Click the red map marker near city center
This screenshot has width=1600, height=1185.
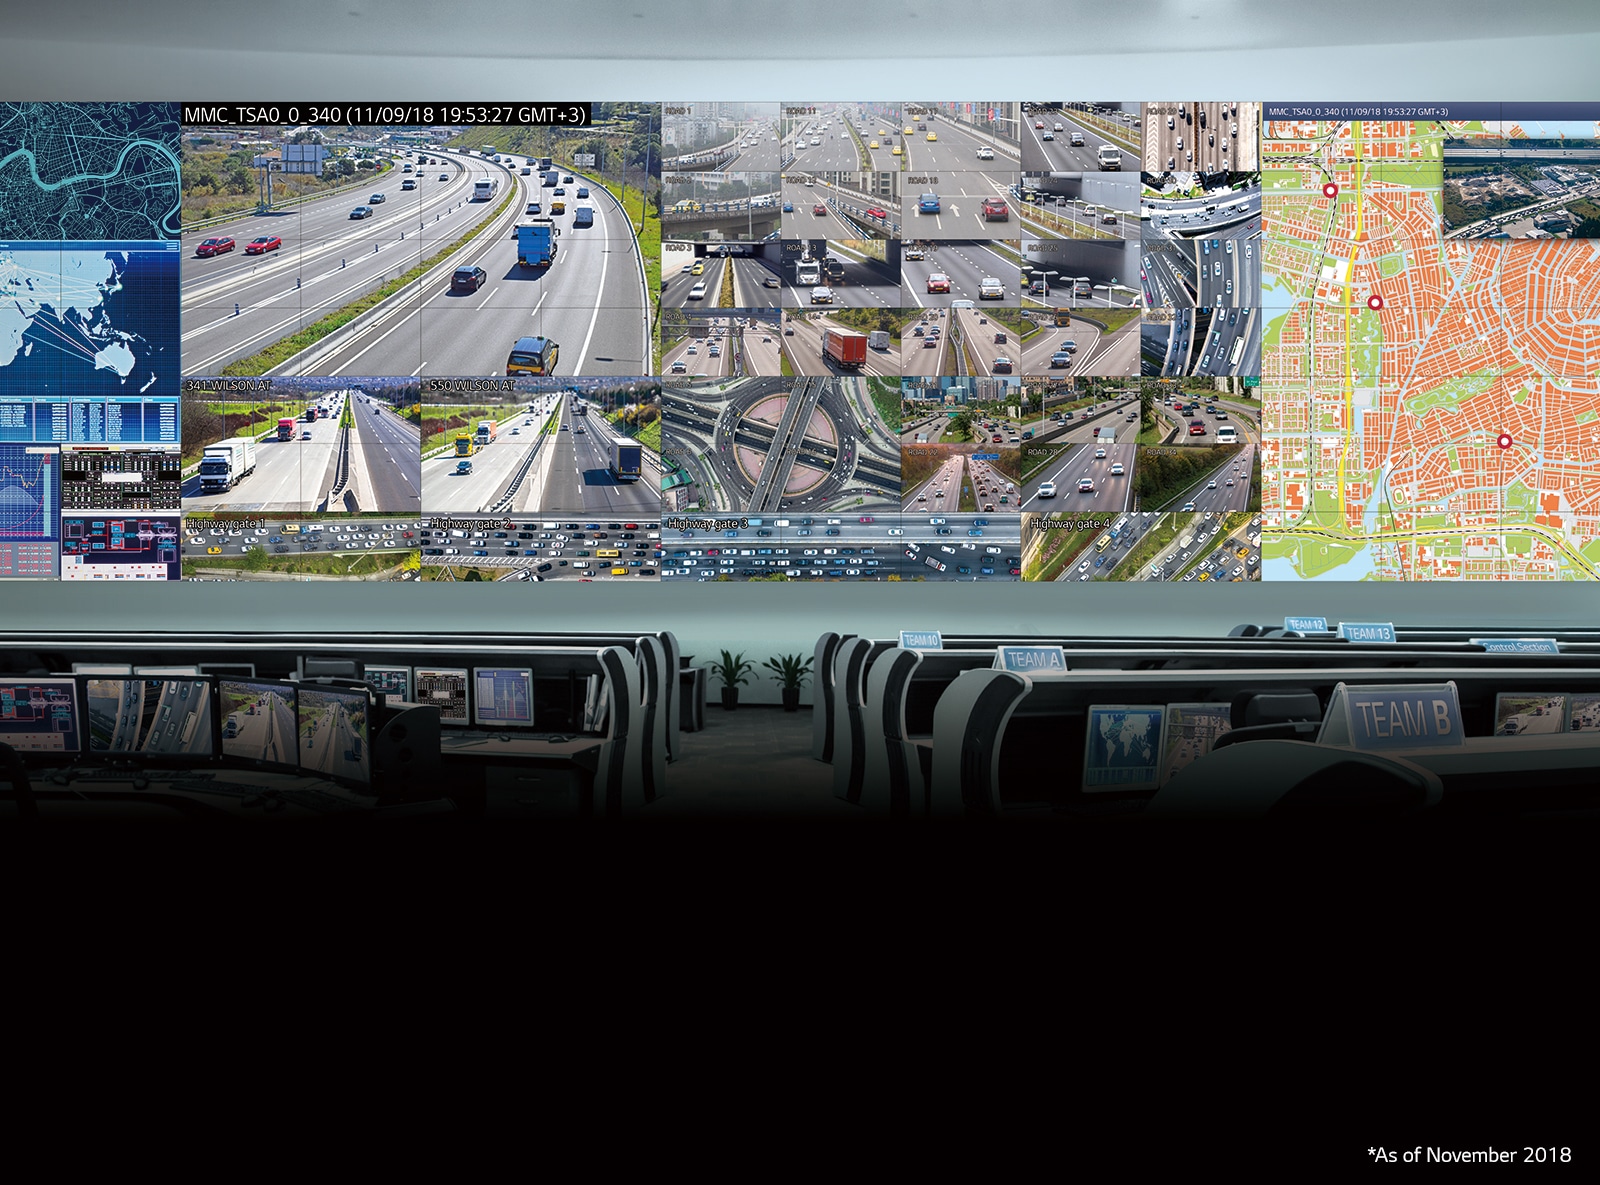(x=1374, y=302)
